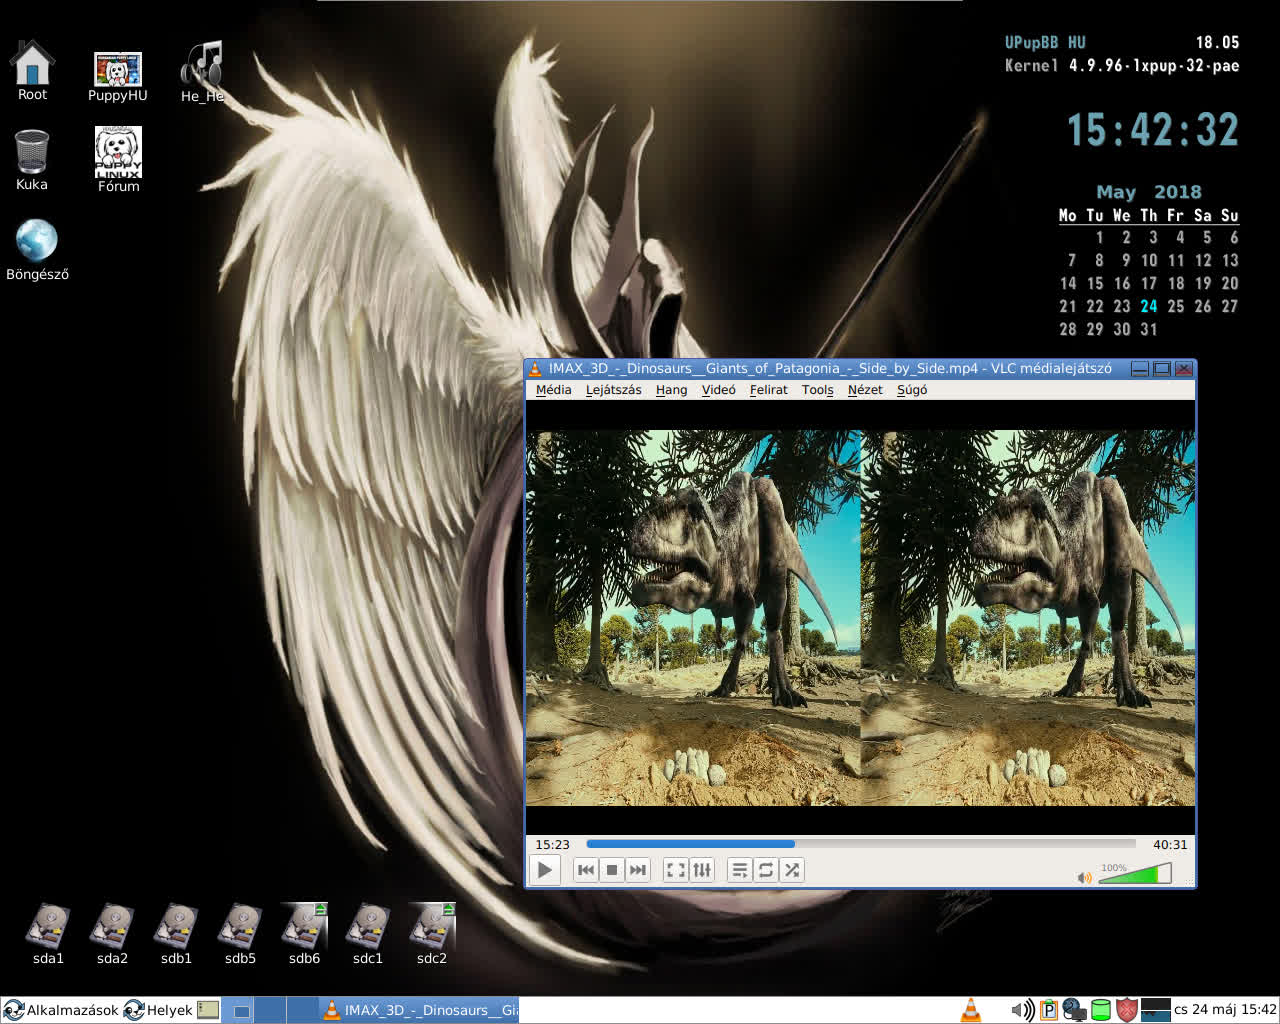Click the May 2018 calendar header
The width and height of the screenshot is (1280, 1024).
click(x=1149, y=192)
